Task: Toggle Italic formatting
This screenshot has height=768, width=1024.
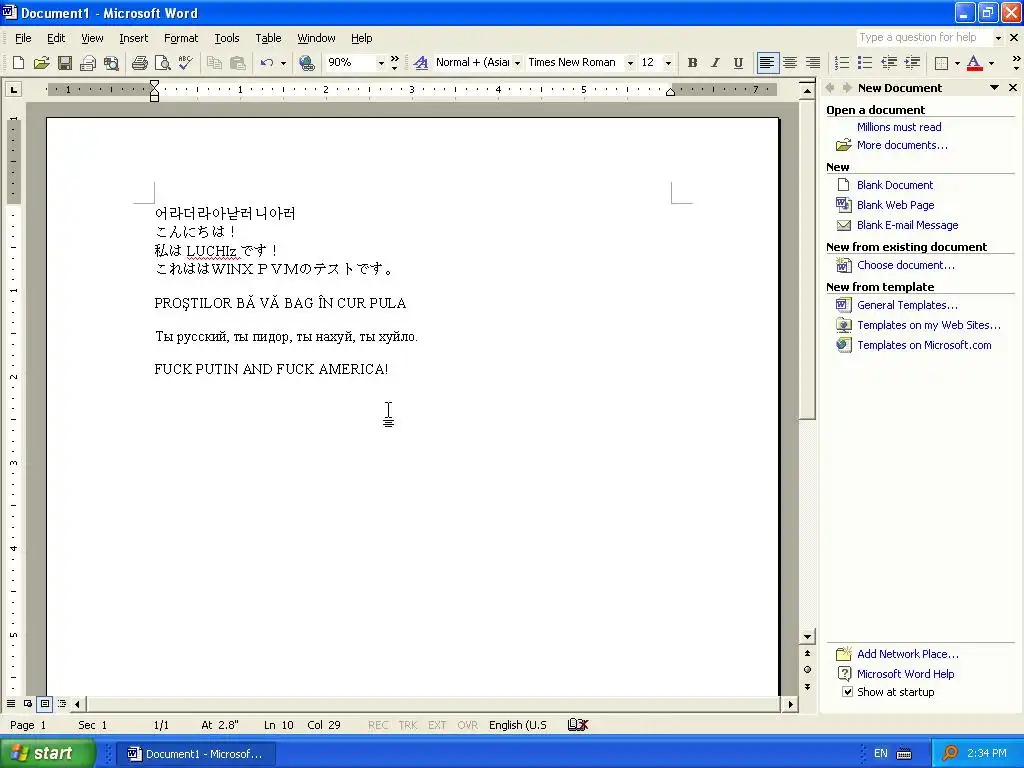Action: pyautogui.click(x=715, y=63)
